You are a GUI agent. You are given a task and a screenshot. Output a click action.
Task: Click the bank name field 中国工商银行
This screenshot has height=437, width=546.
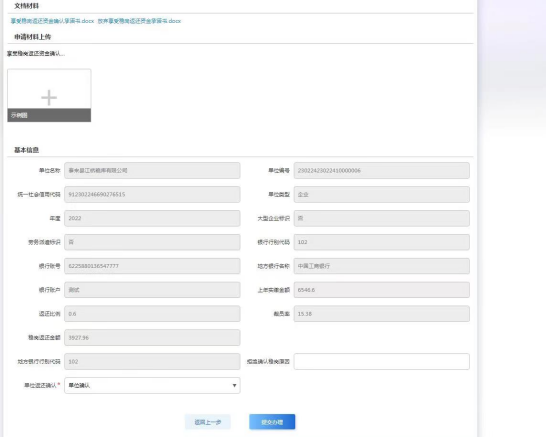[x=382, y=266]
